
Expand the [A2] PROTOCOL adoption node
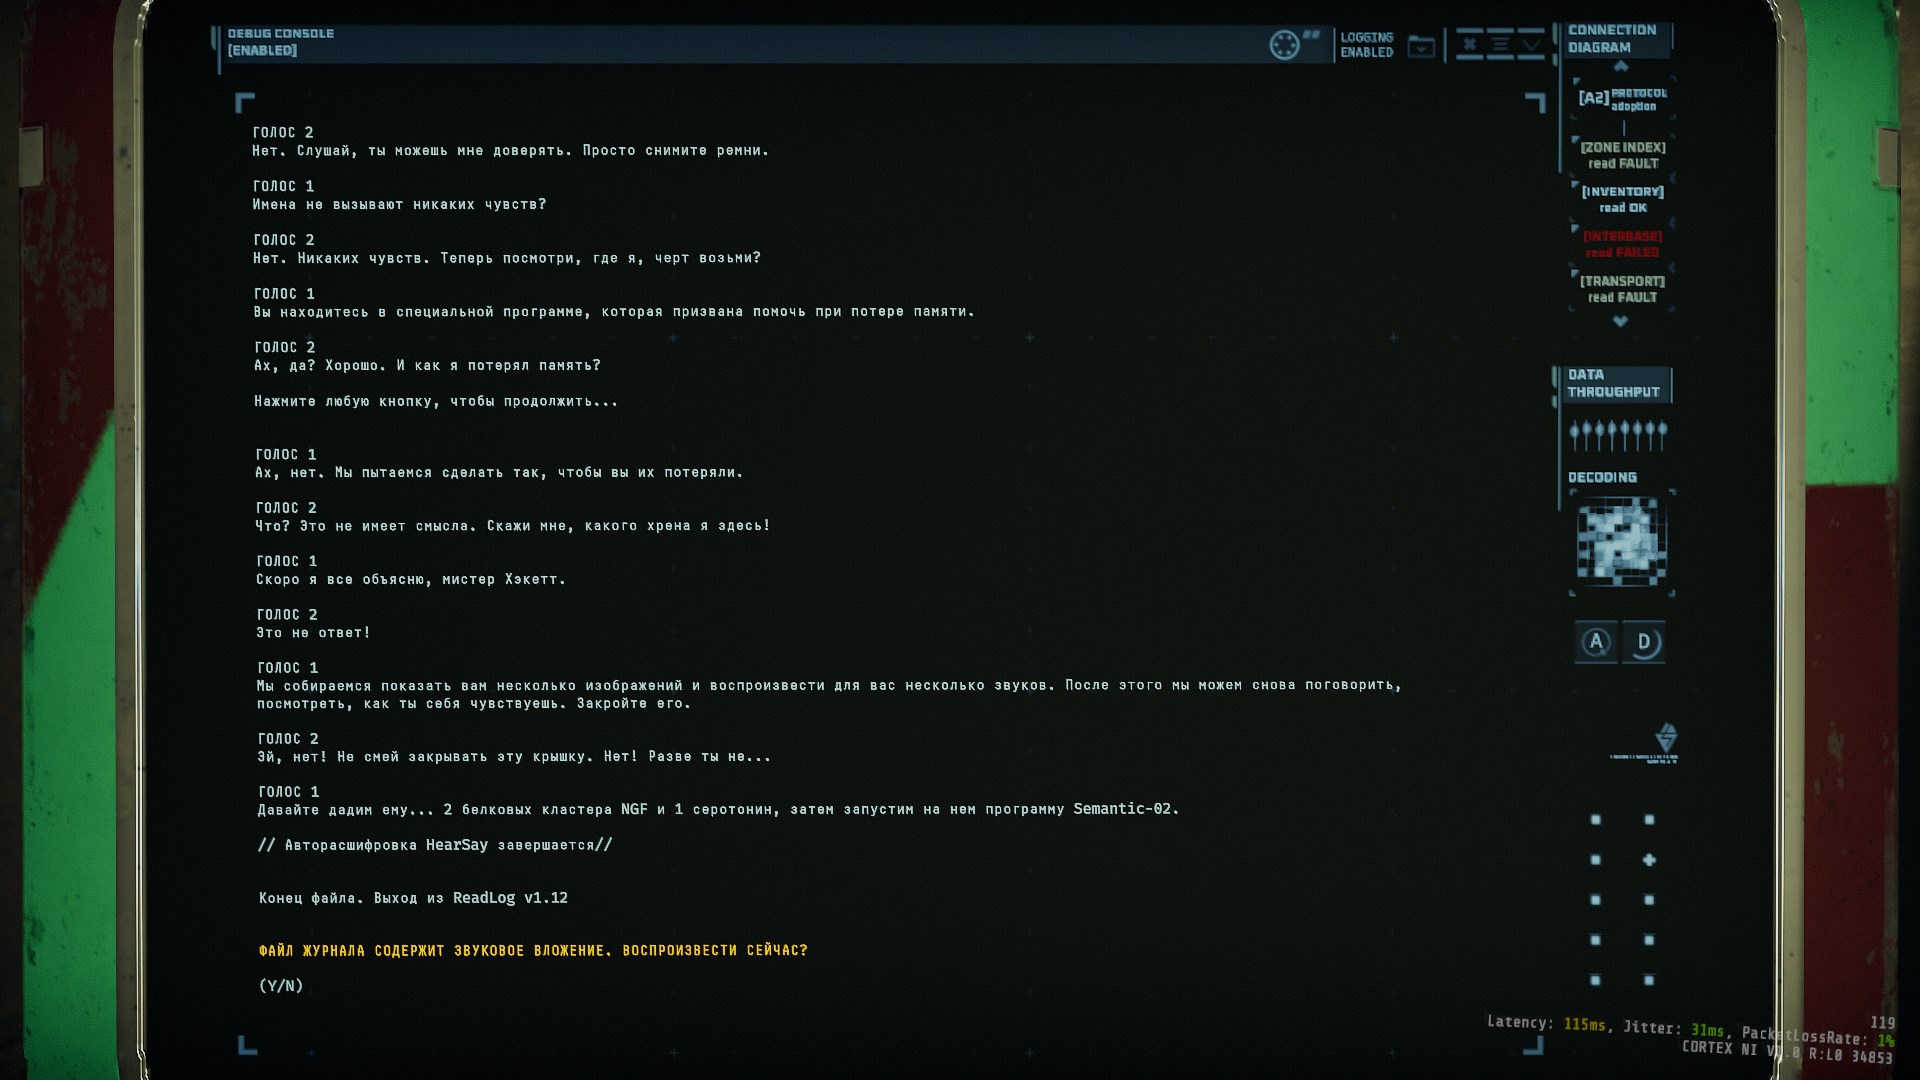pos(1622,99)
